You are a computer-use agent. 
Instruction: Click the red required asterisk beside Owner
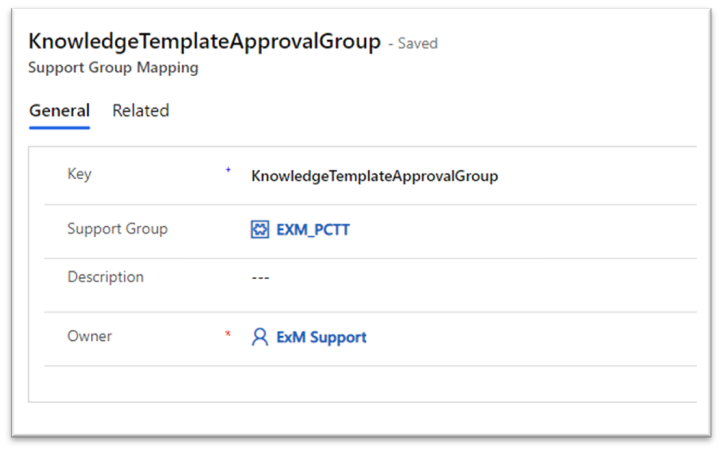(x=227, y=334)
